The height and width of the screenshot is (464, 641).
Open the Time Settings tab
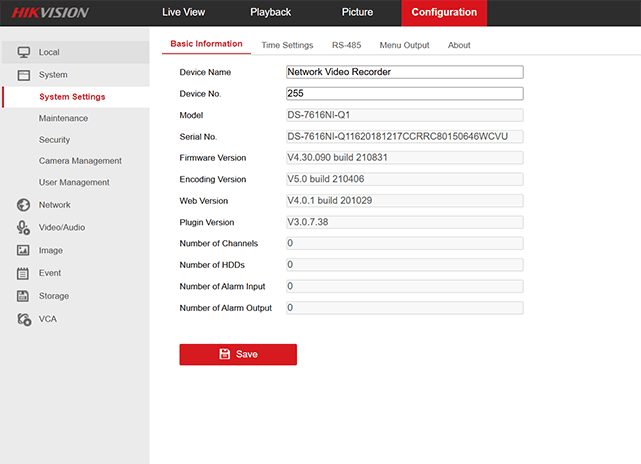(287, 45)
